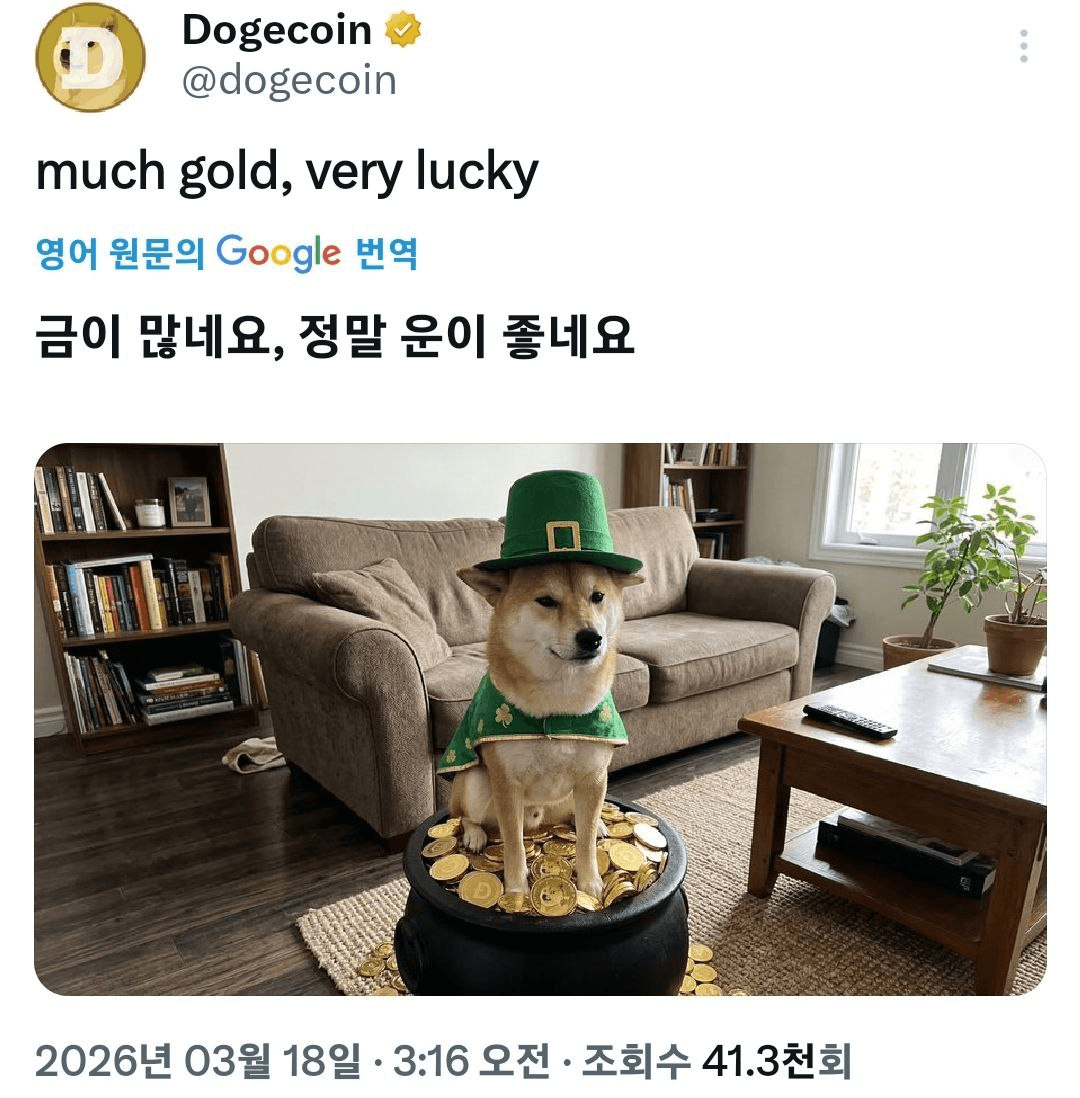Open the Dogecoin display name

[277, 30]
